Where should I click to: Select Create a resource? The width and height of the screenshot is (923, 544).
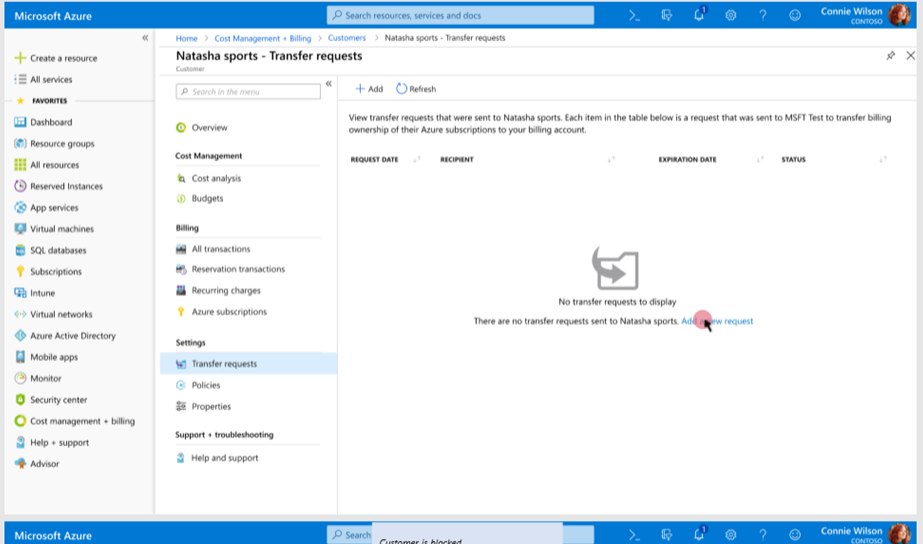(x=57, y=58)
